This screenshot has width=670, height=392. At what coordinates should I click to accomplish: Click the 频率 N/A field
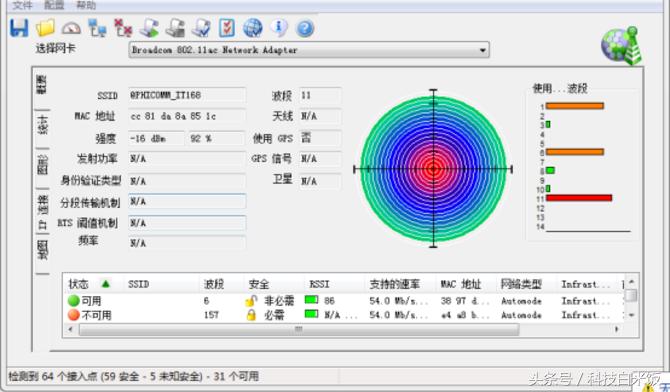click(187, 243)
